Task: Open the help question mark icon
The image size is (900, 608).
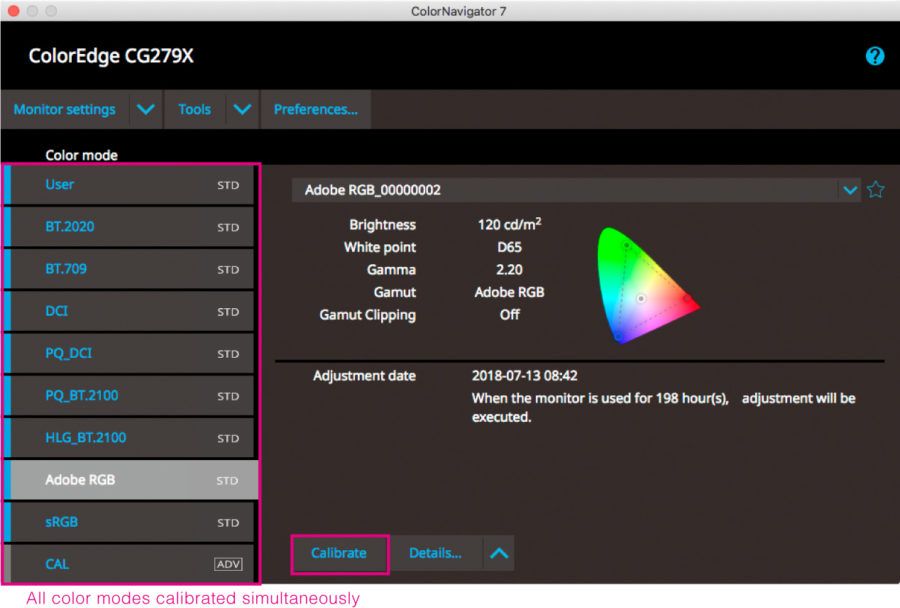Action: coord(875,56)
